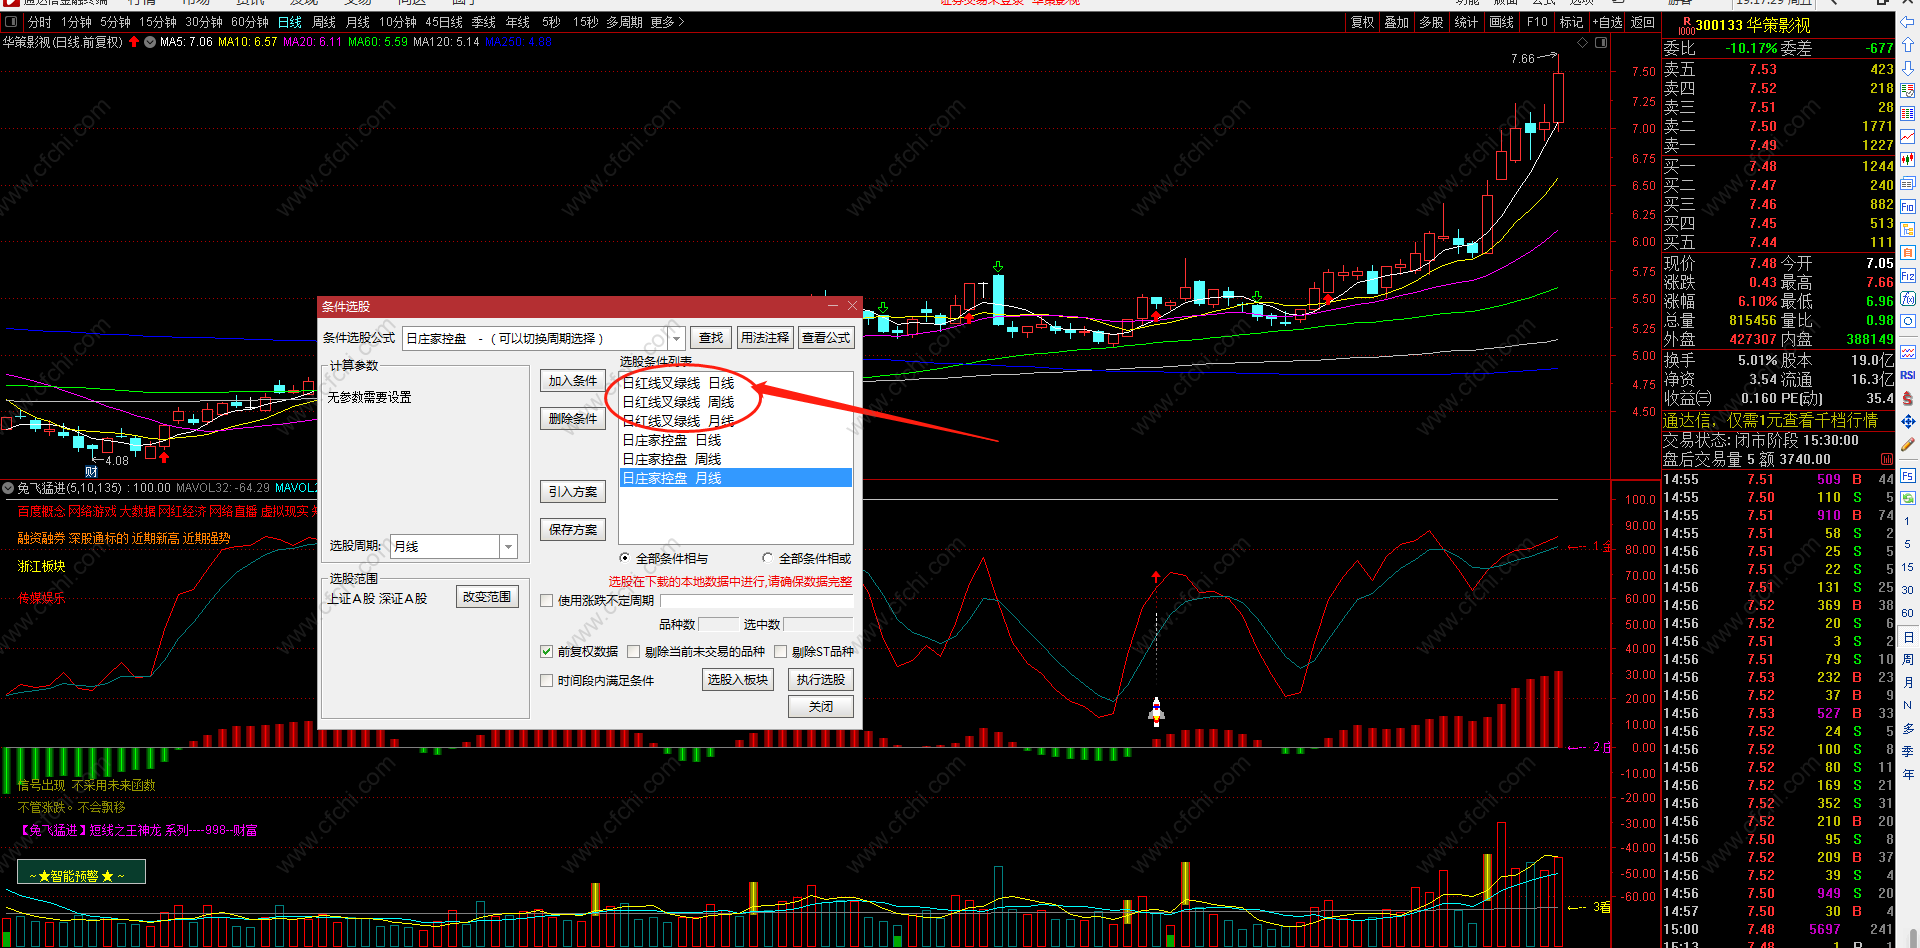1920x948 pixels.
Task: Open the 选股周期 period dropdown
Action: [509, 546]
